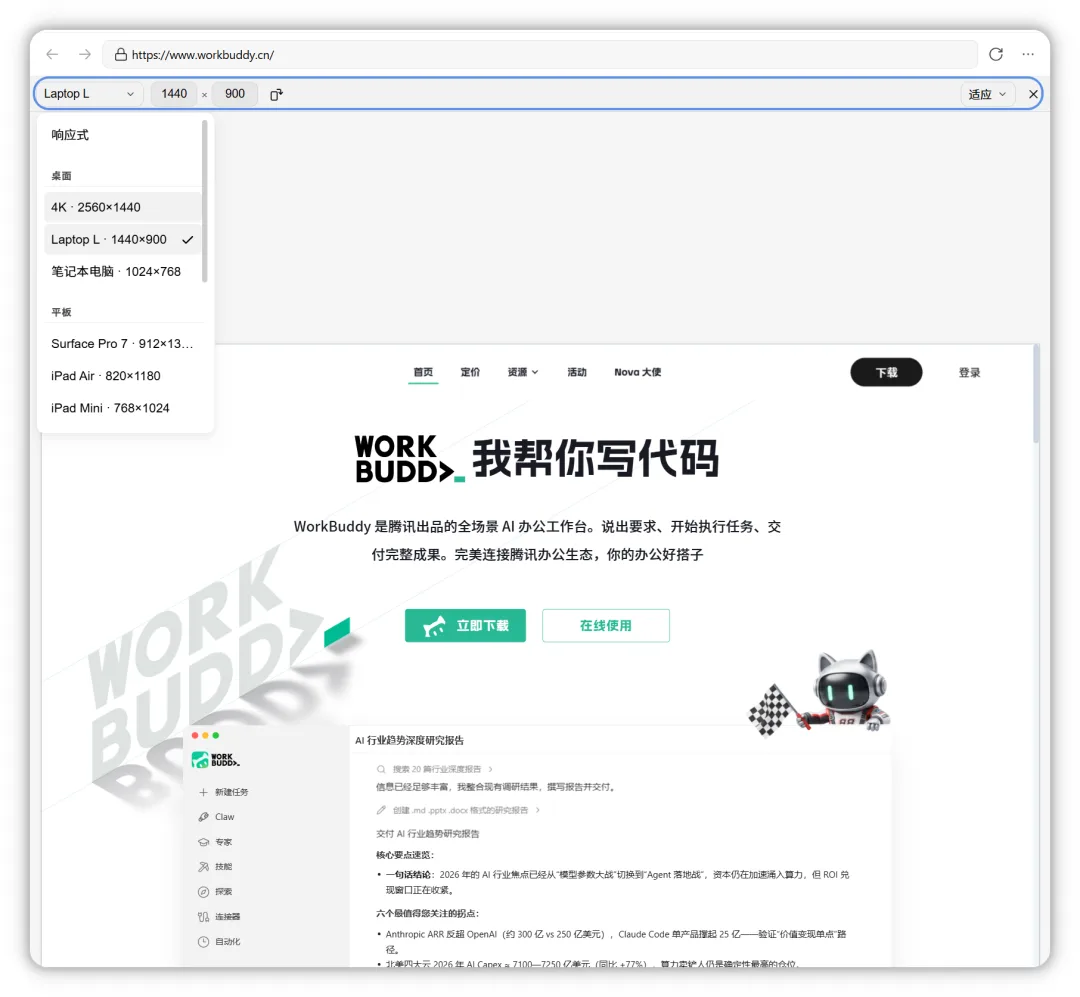Click the 平板 category header in the device list

61,313
